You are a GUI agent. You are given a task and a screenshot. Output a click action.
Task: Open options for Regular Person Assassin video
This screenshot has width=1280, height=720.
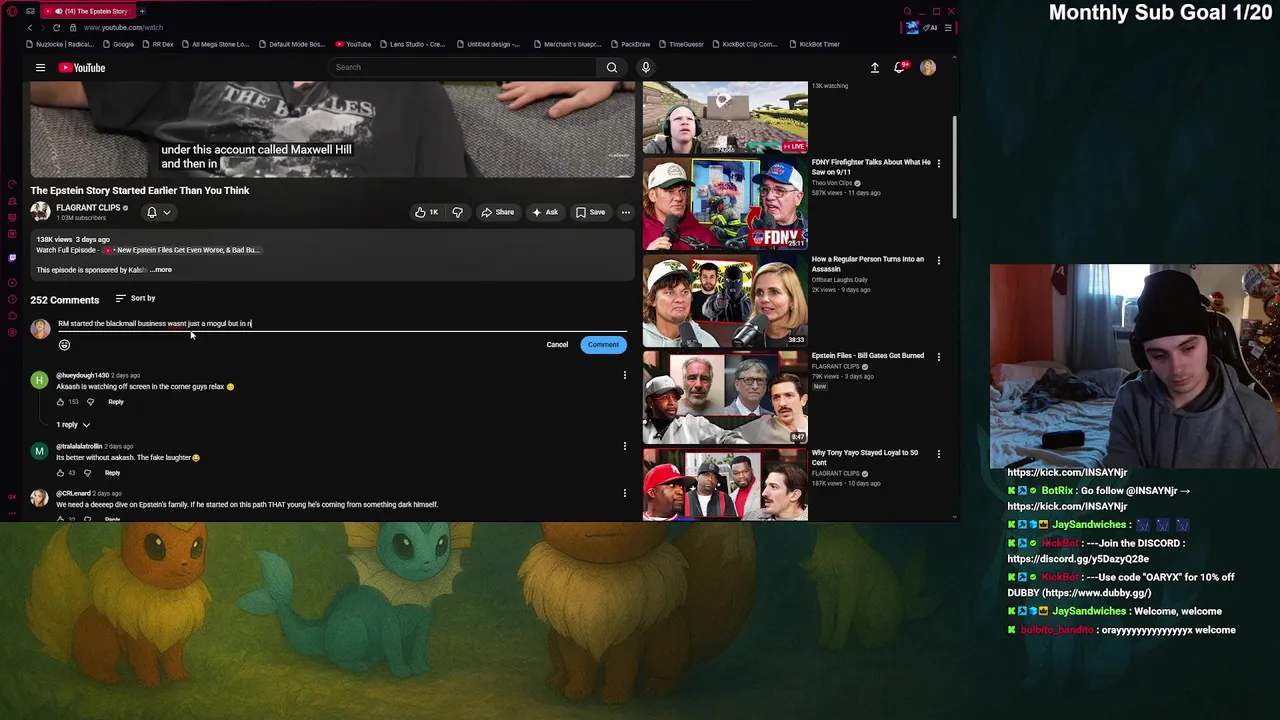tap(938, 260)
